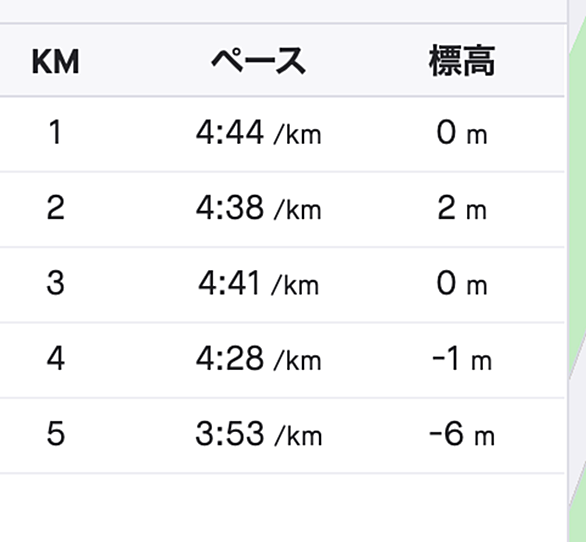586x542 pixels.
Task: Click the 2 m elevation value
Action: click(462, 208)
